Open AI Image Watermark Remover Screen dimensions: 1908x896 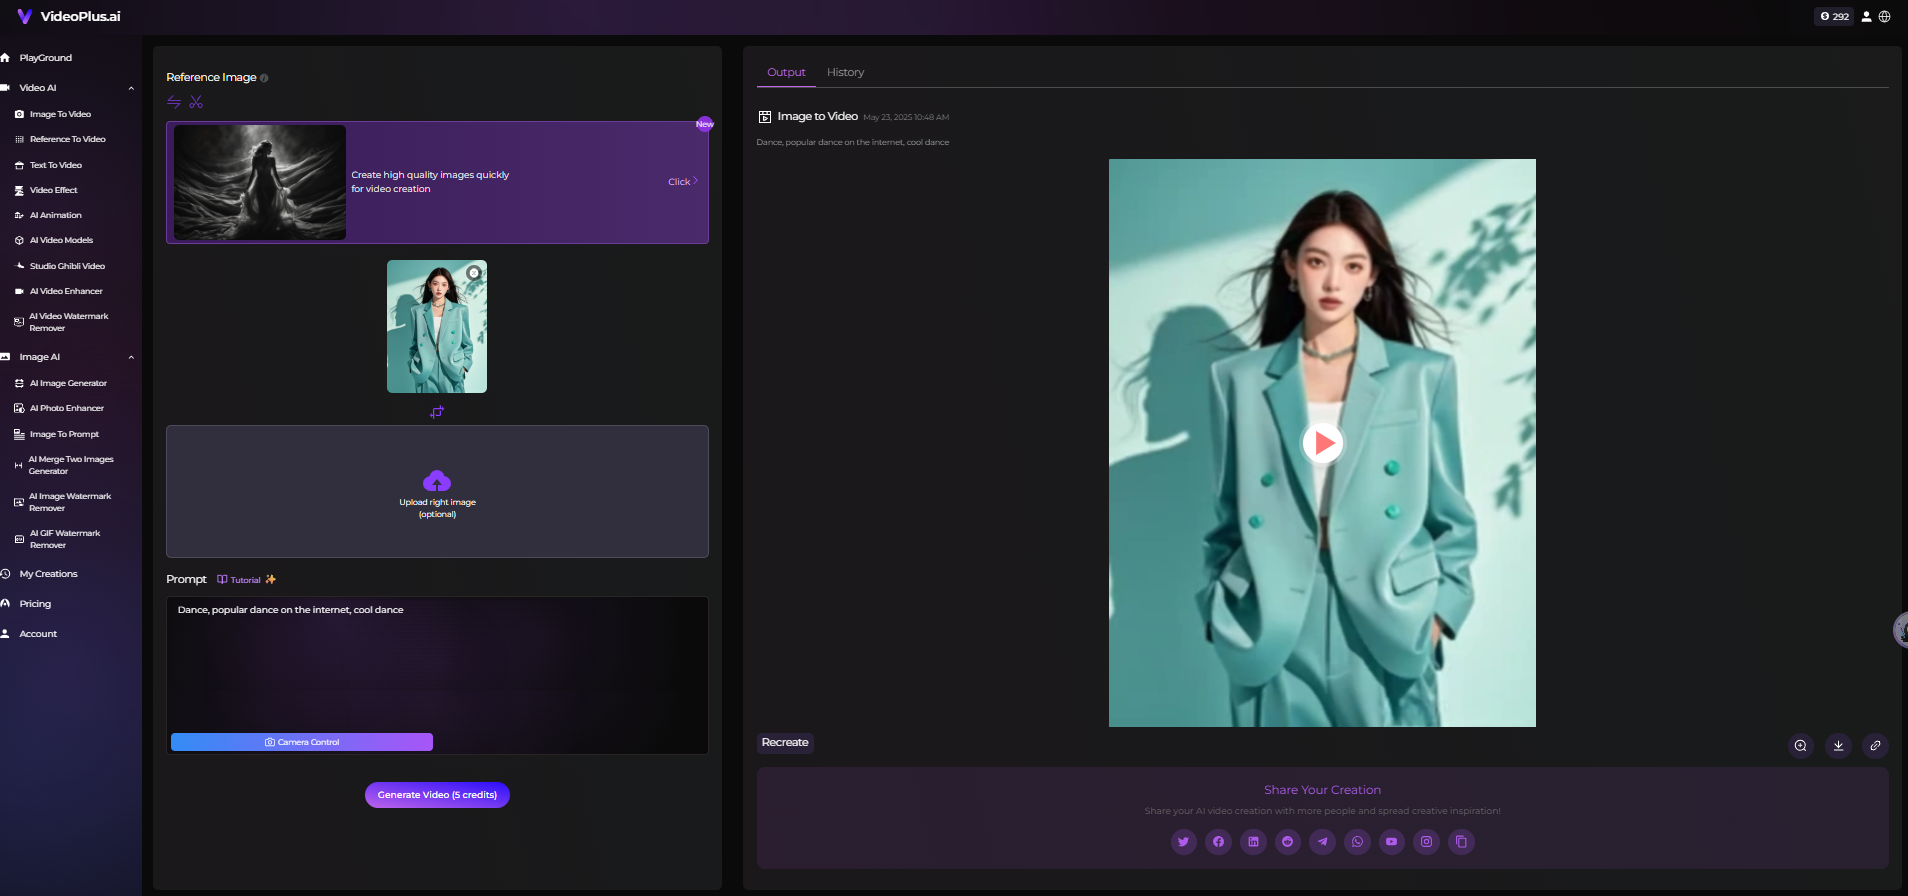69,502
